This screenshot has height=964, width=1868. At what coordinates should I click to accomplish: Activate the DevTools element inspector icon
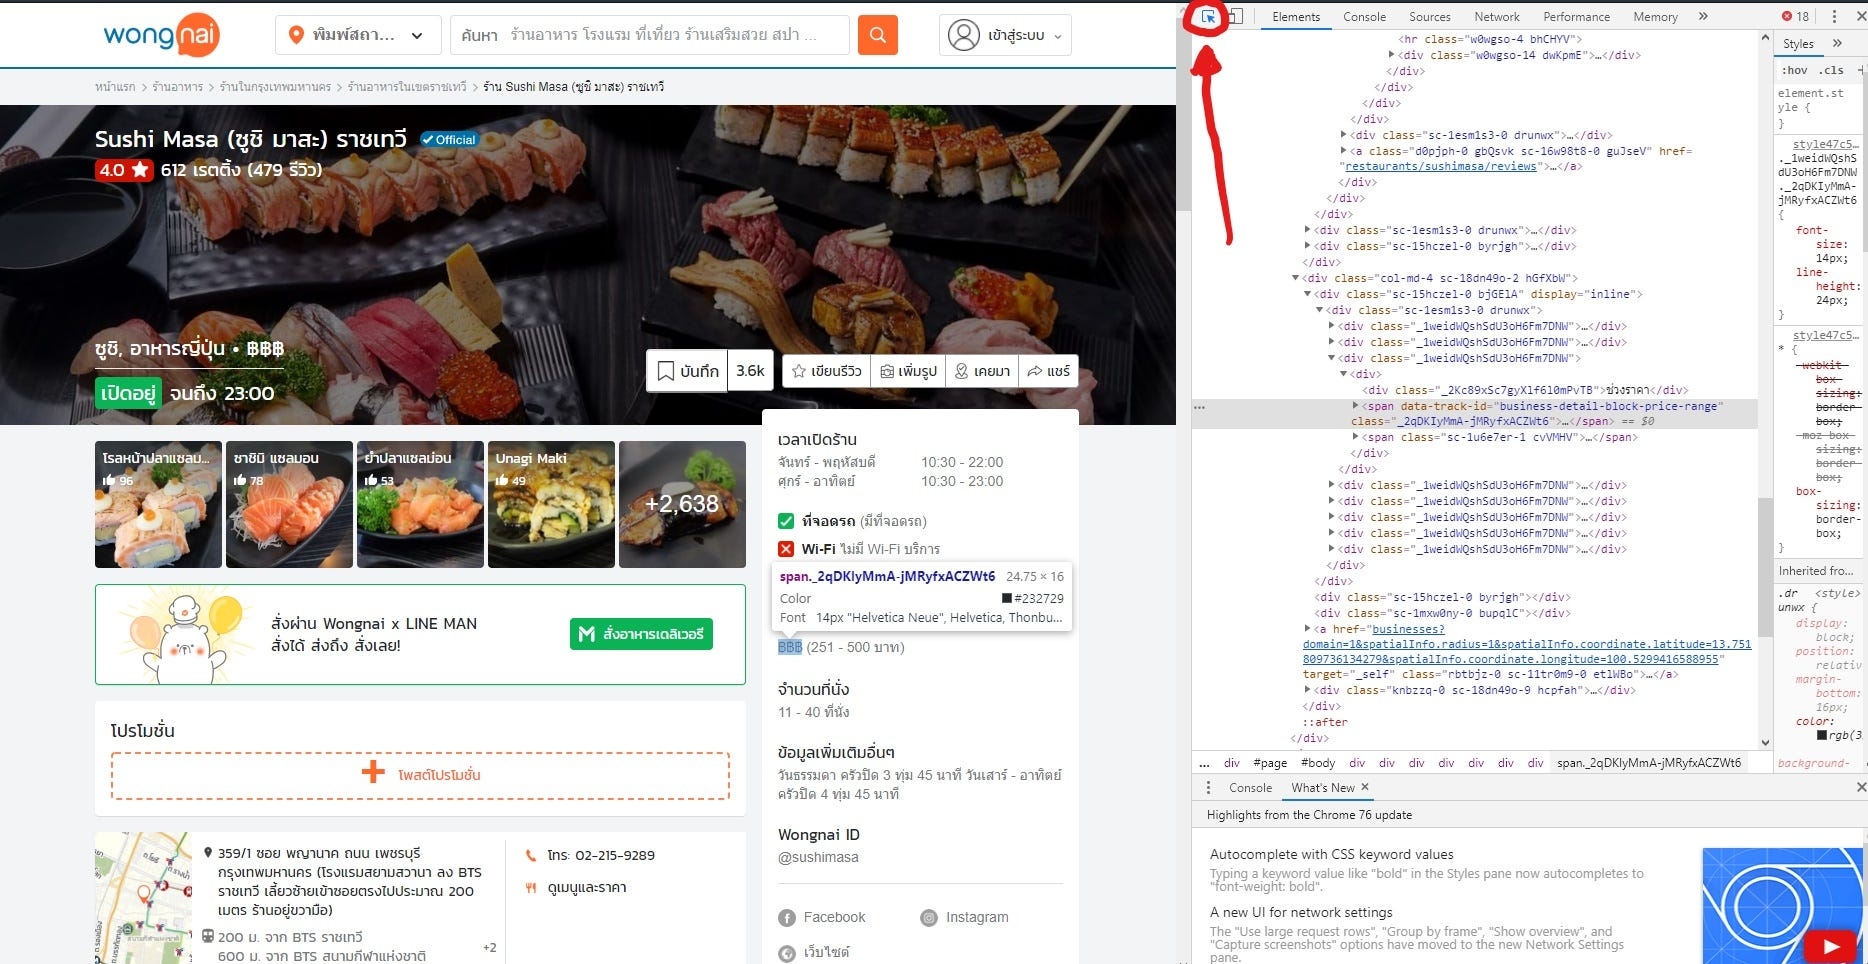(1208, 16)
